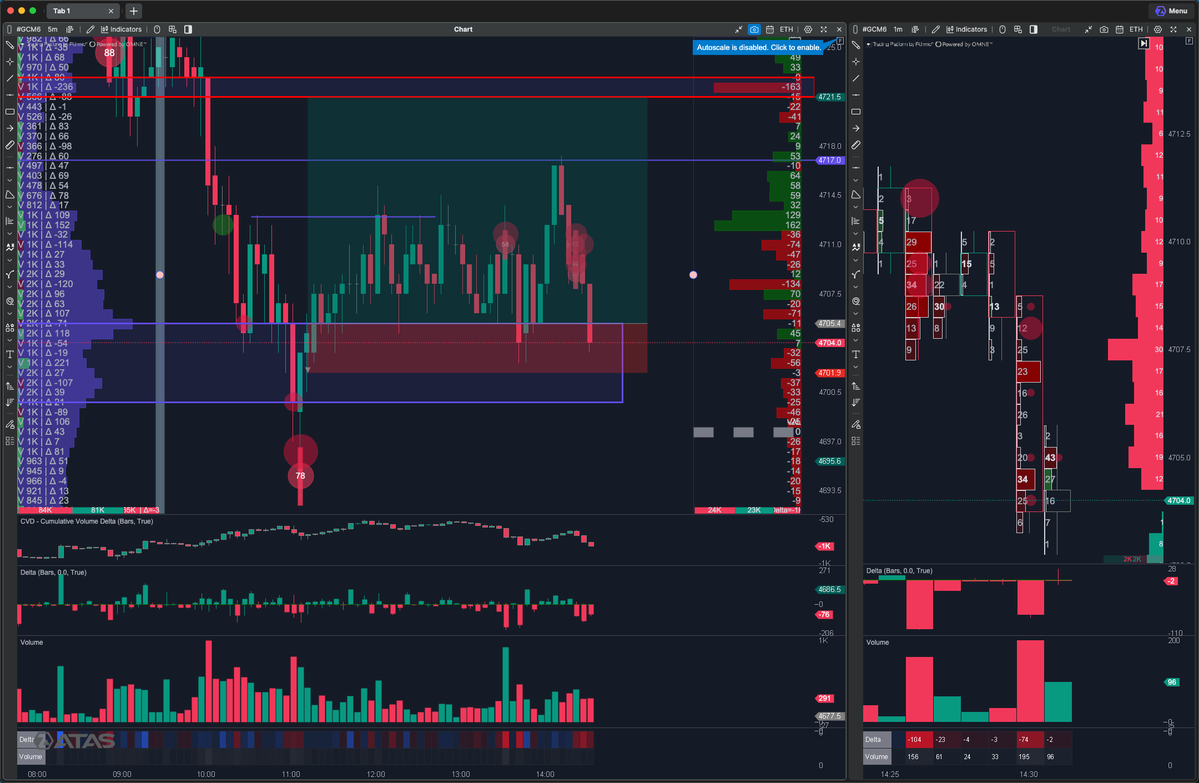
Task: Open the calendar icon in right chart header
Action: (1119, 29)
